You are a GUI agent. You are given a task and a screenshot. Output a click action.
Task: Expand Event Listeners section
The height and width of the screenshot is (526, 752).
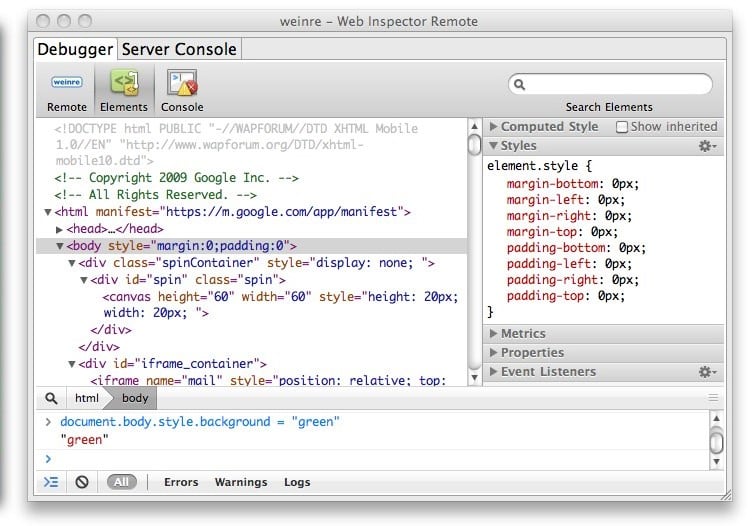tap(493, 372)
